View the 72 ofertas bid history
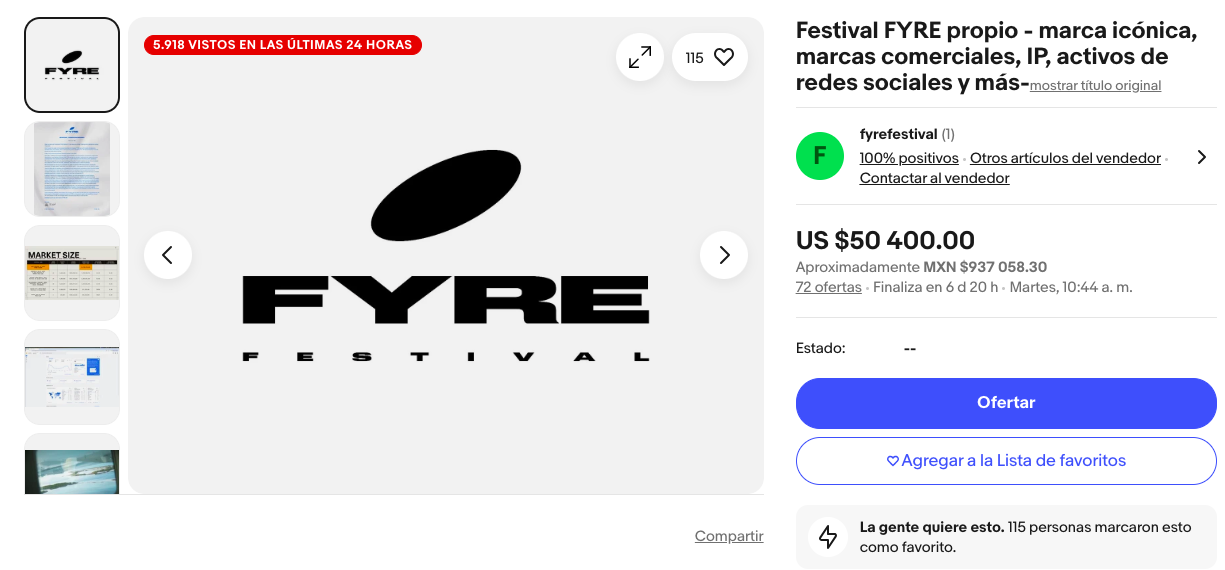Screen dimensions: 1225x570 pyautogui.click(x=828, y=287)
